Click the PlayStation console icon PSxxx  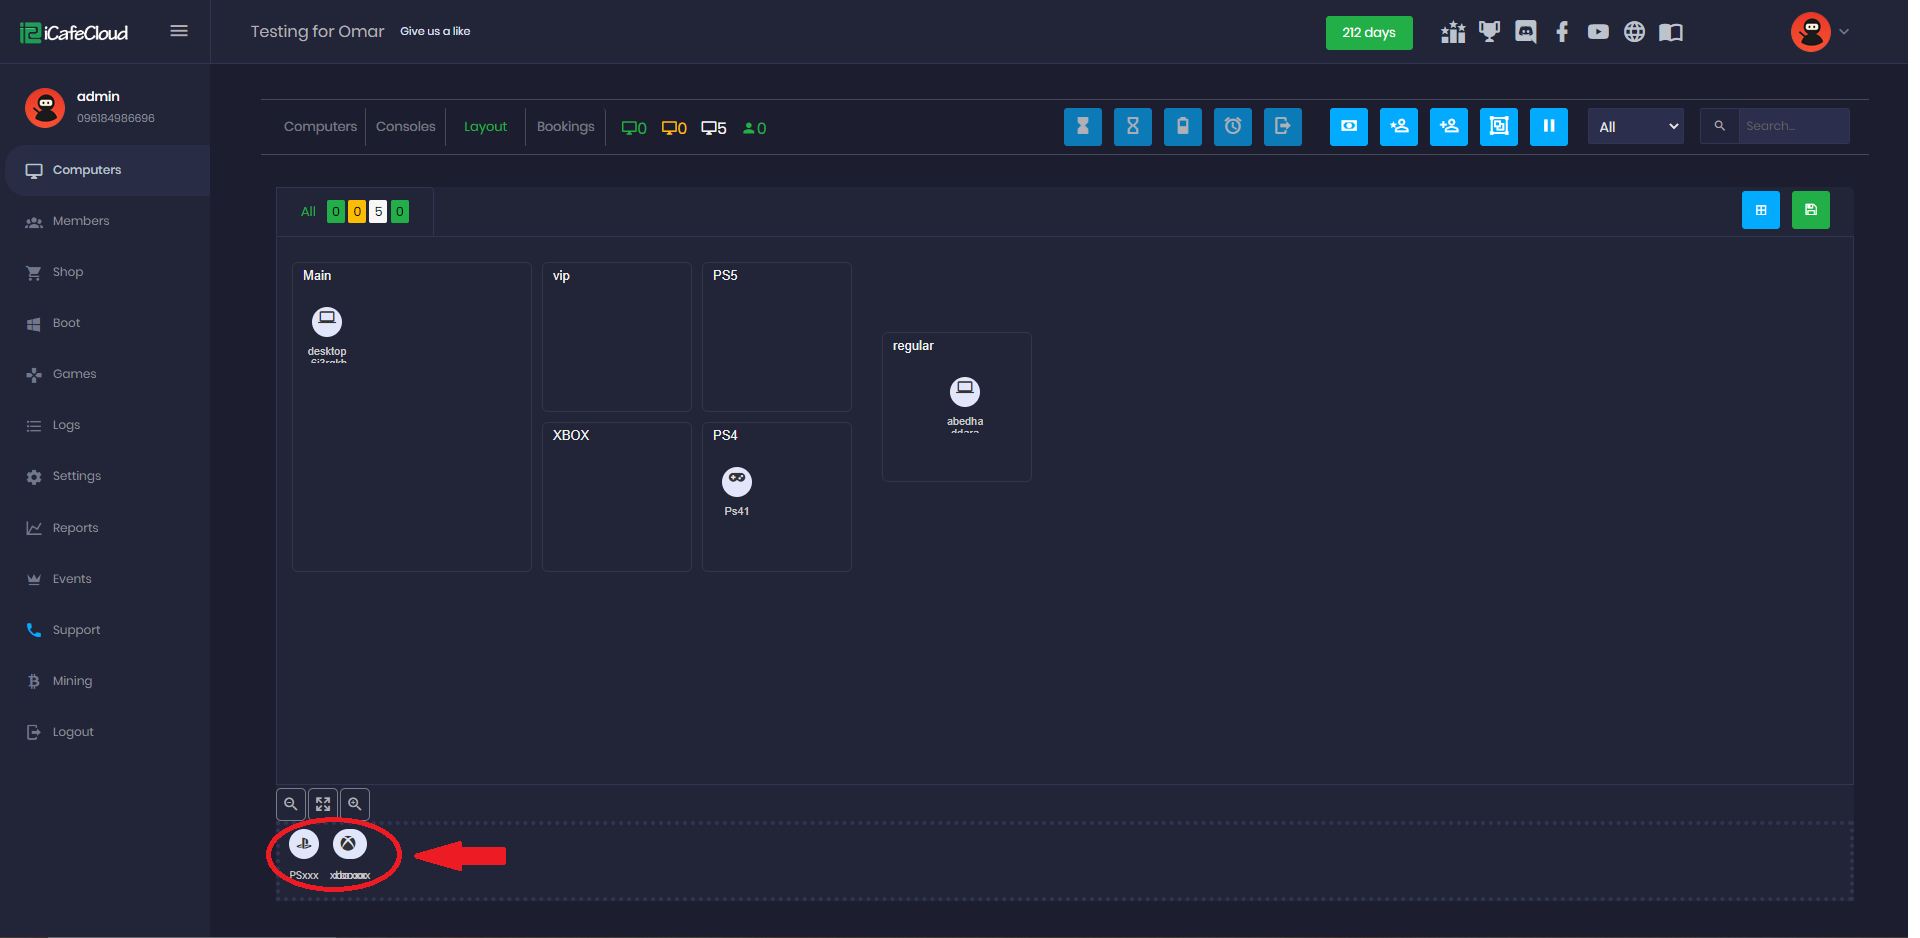click(x=304, y=844)
